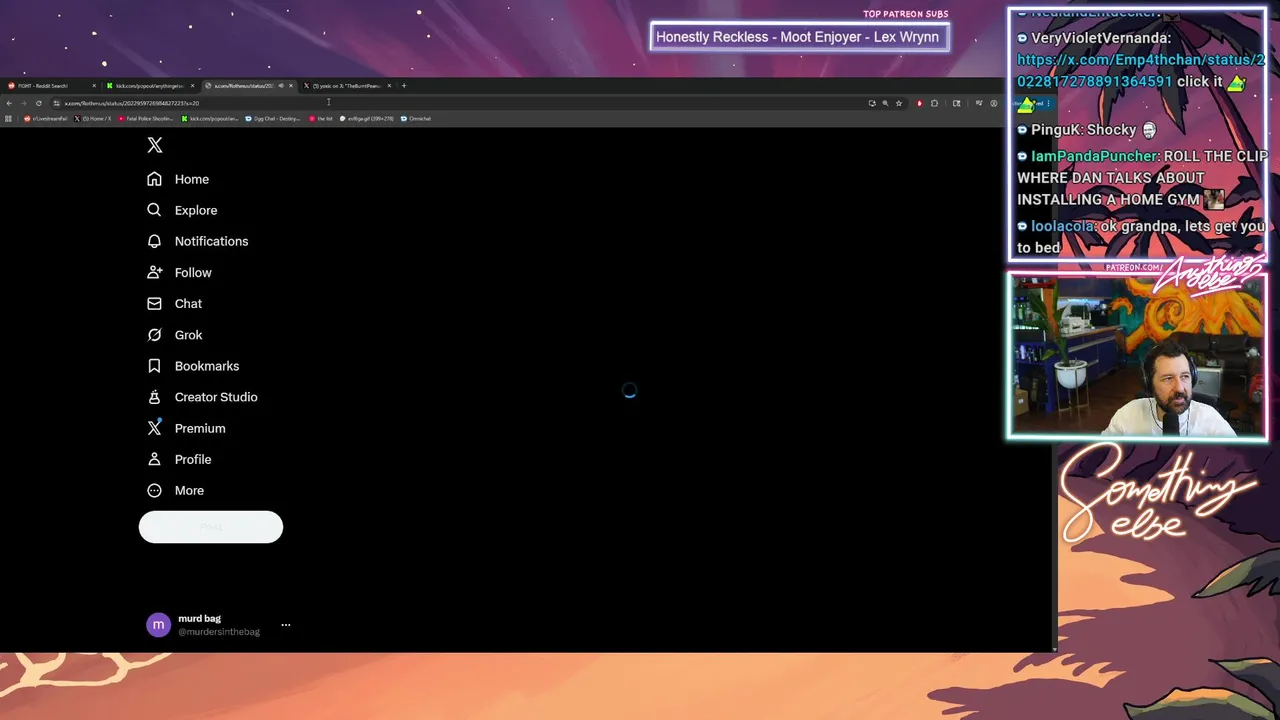Open the Extensions puzzle menu
1280x720 pixels.
pos(935,103)
